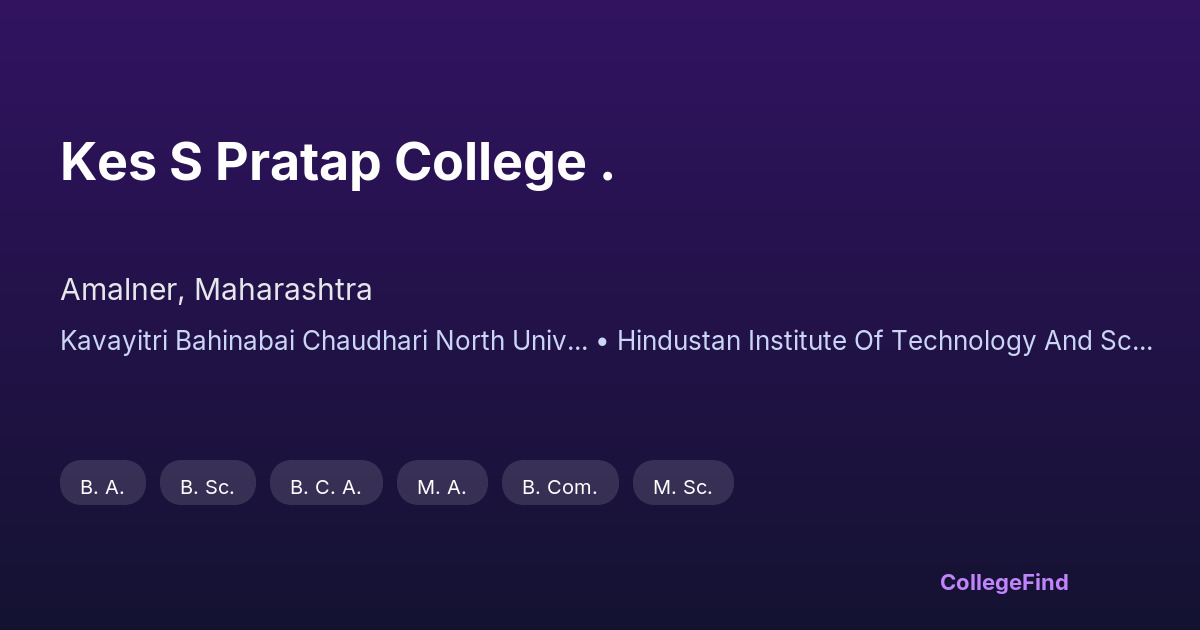Pick the B. Com. course tag

pos(560,487)
